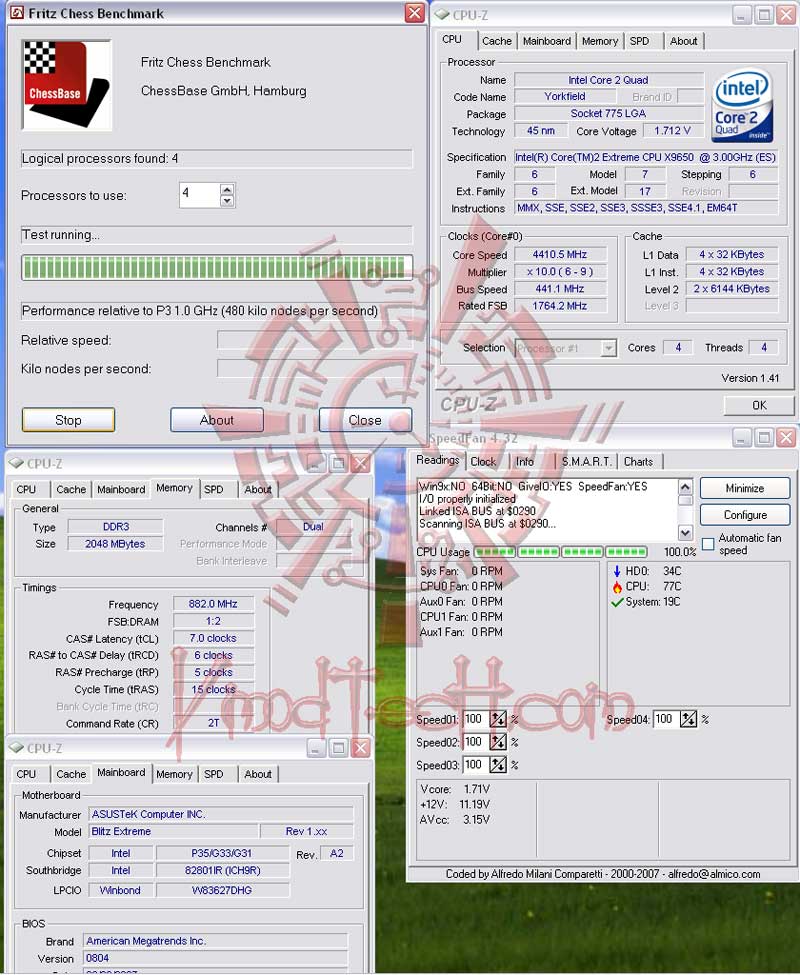Open SpeedFan Info tab
Image resolution: width=800 pixels, height=975 pixels.
(525, 461)
